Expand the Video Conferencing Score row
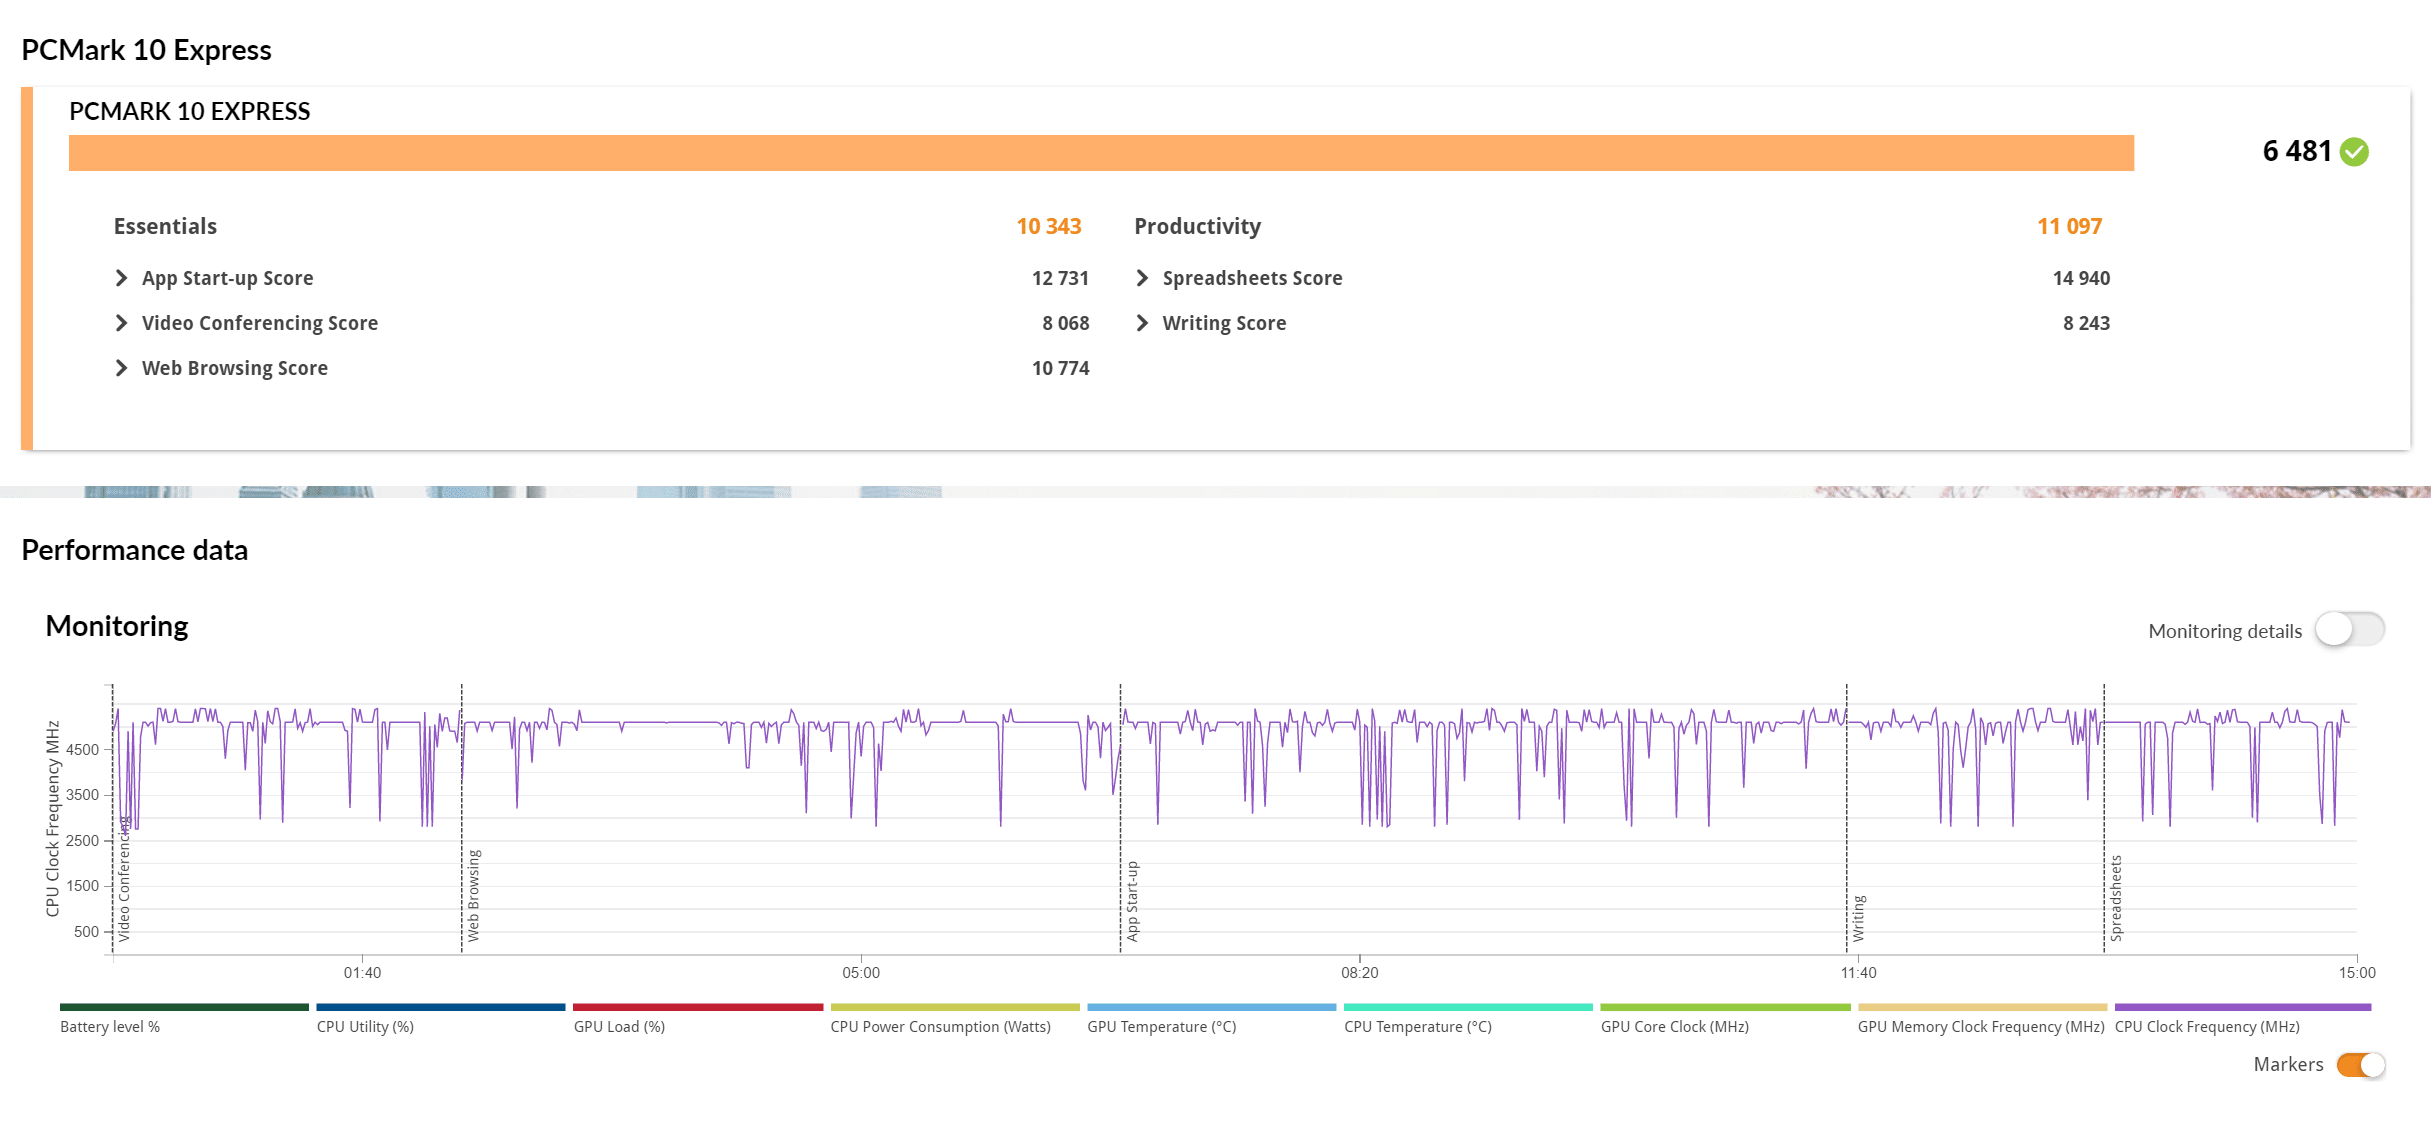This screenshot has height=1144, width=2431. click(x=121, y=323)
